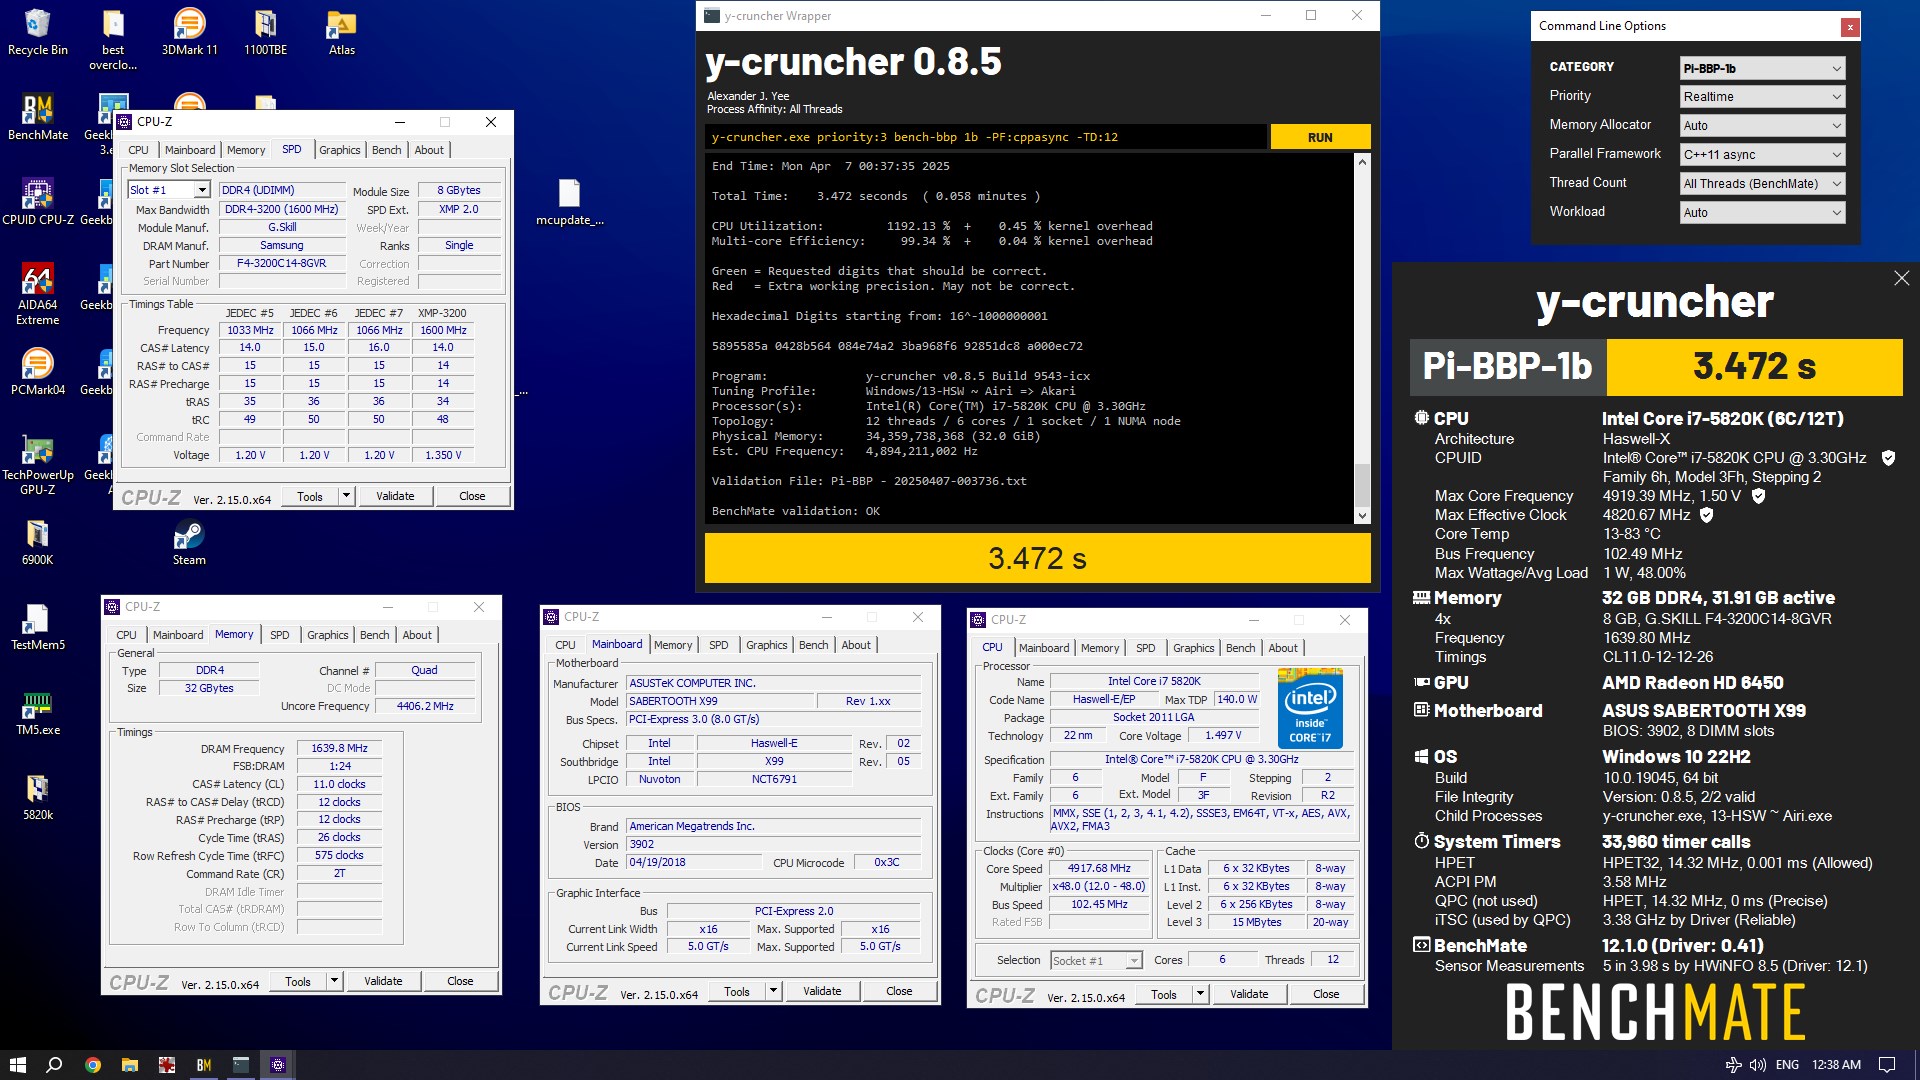Viewport: 1920px width, 1080px height.
Task: Open the volume tray icon
Action: [x=1757, y=1065]
